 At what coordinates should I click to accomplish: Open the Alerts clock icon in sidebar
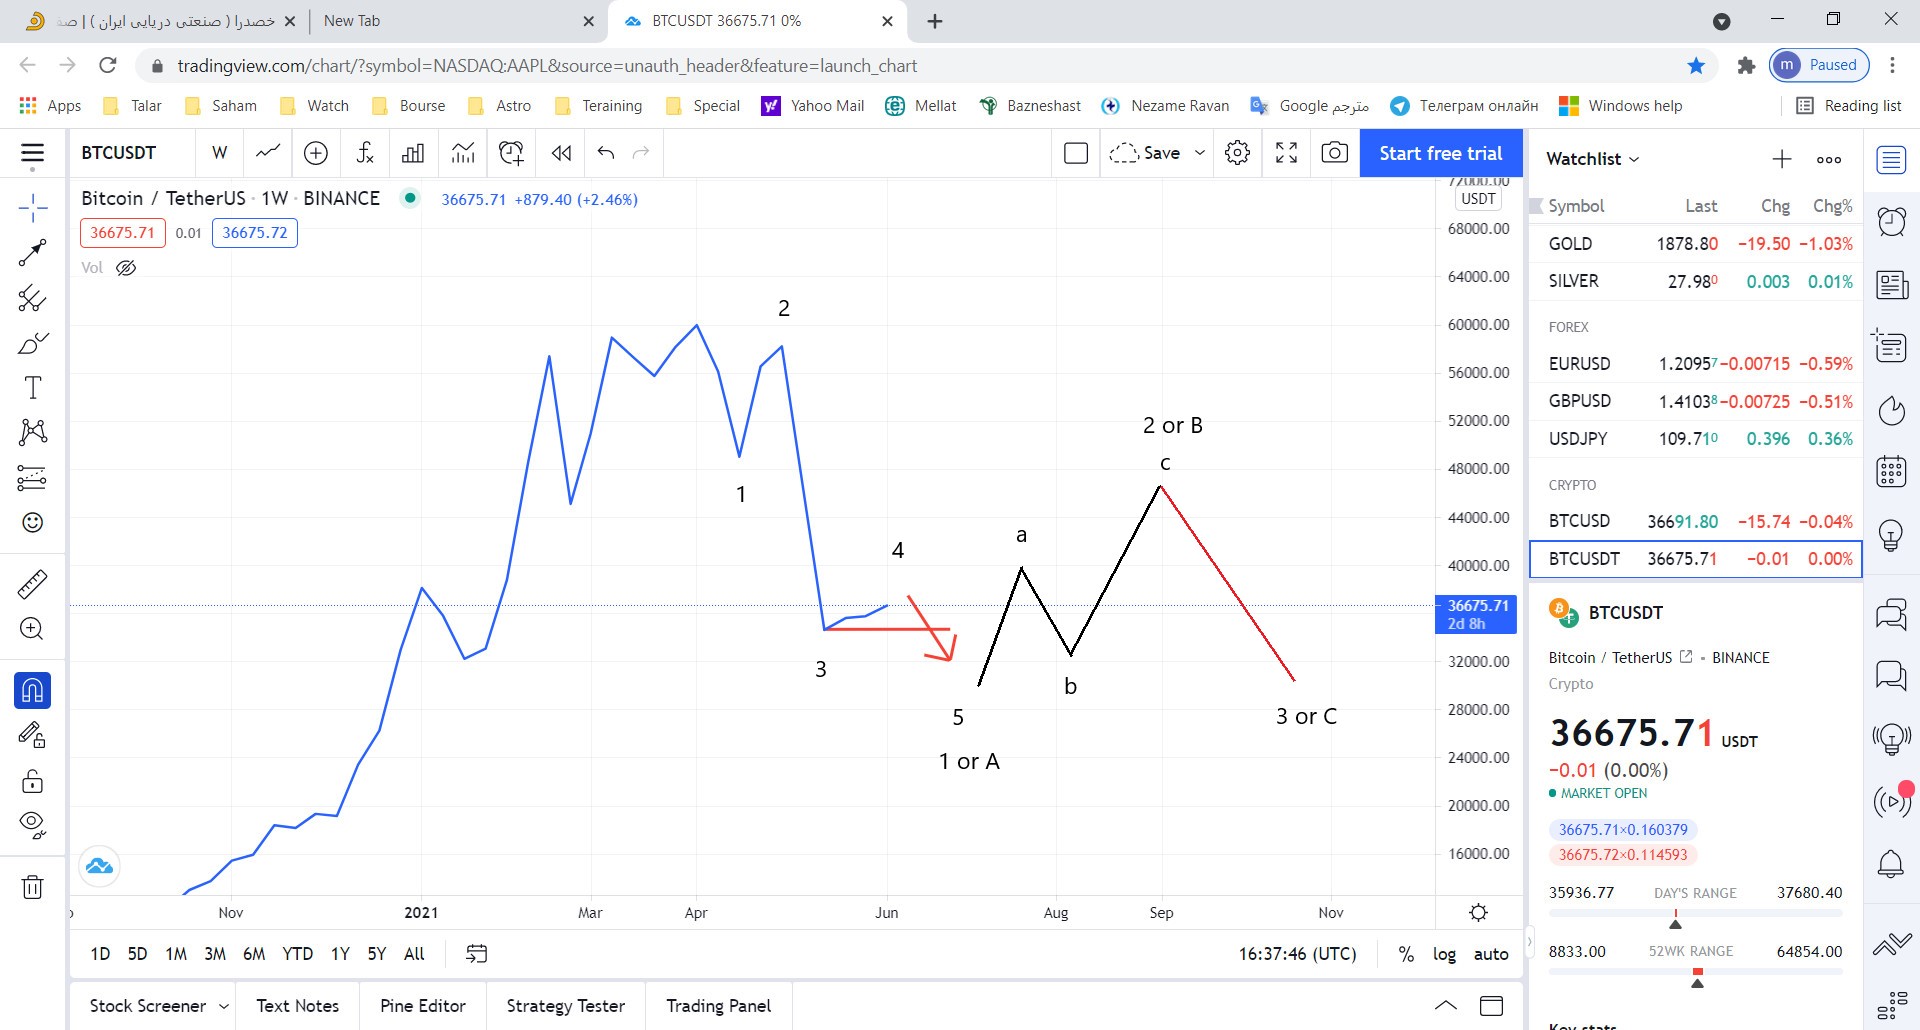[x=1891, y=221]
